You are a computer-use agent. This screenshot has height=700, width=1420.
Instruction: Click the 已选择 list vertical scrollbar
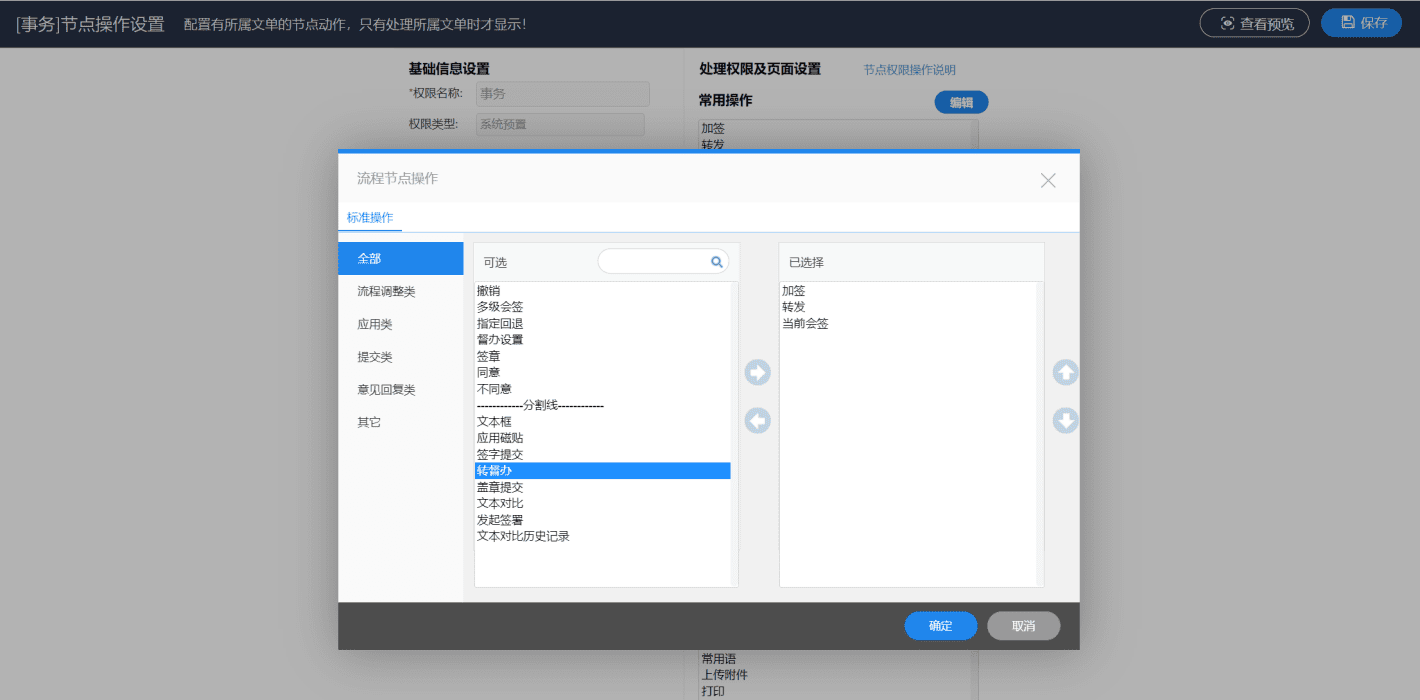(x=1040, y=434)
